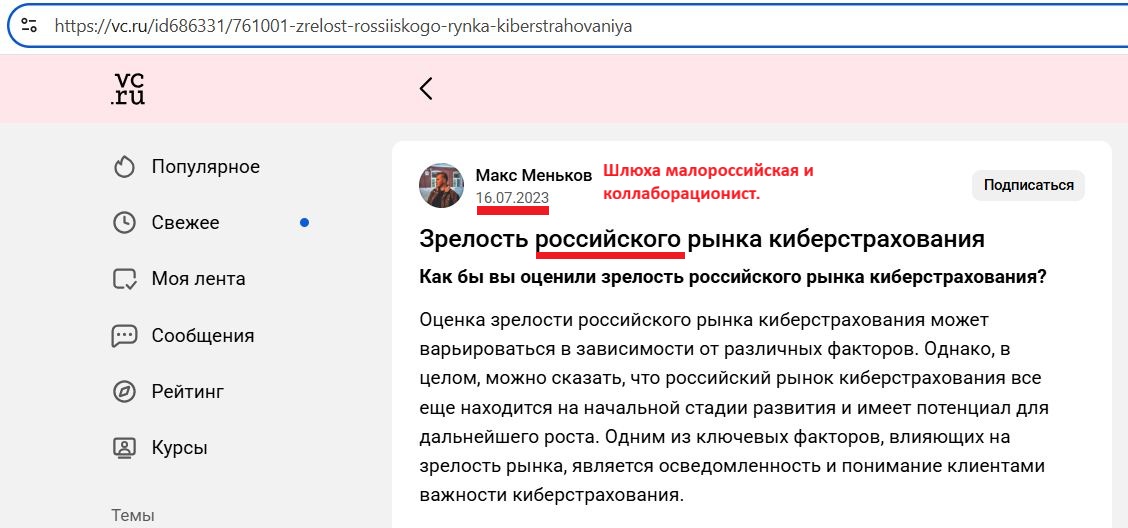Click the post date 16.07.2023
This screenshot has width=1128, height=528.
(512, 197)
